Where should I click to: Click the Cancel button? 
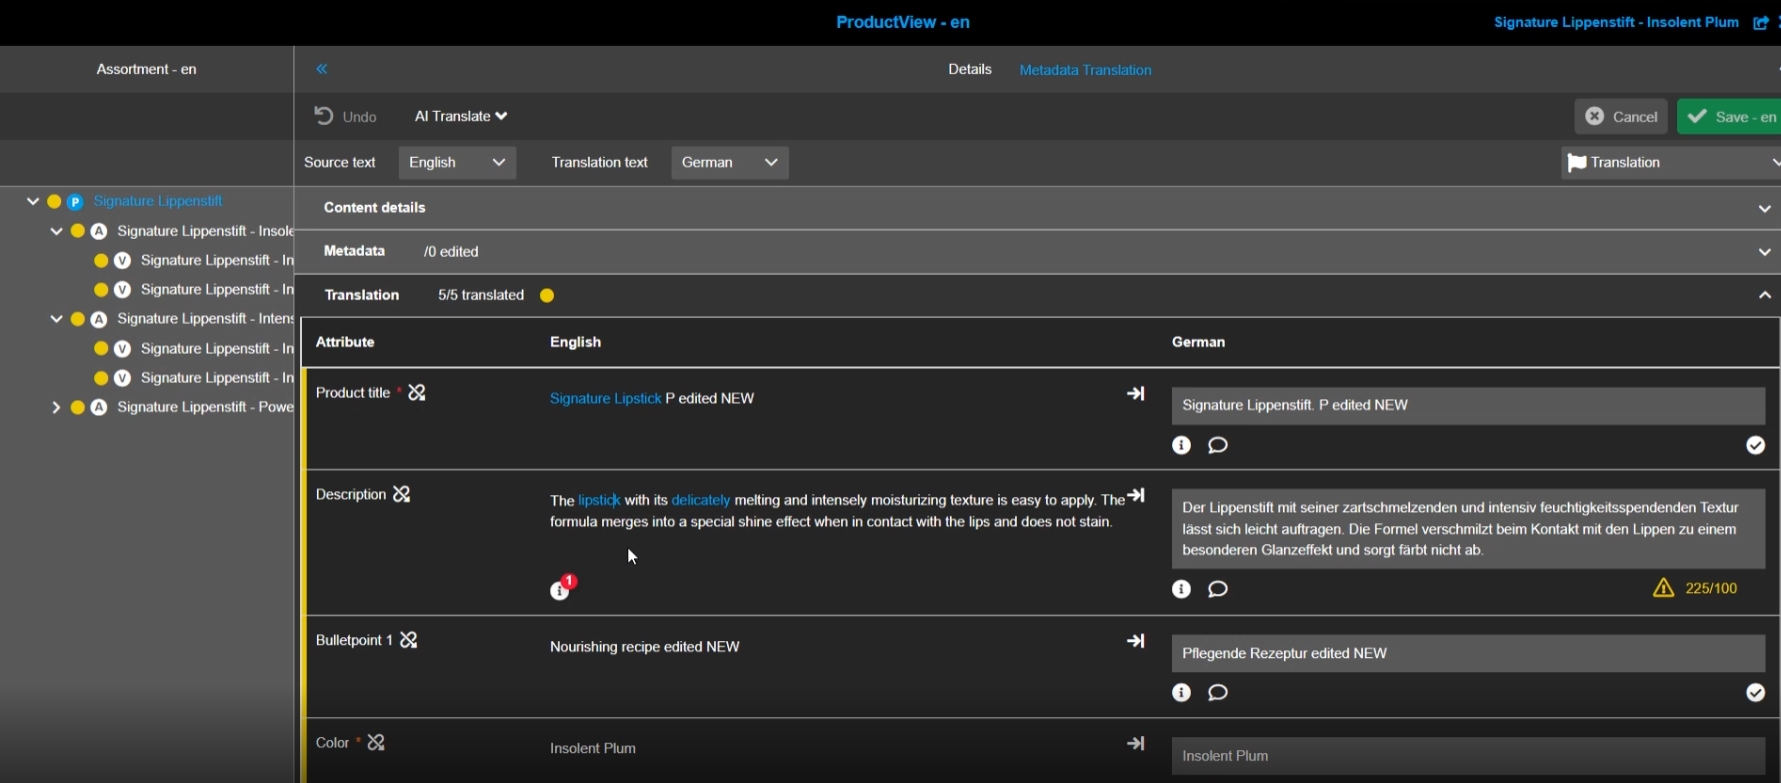coord(1621,117)
